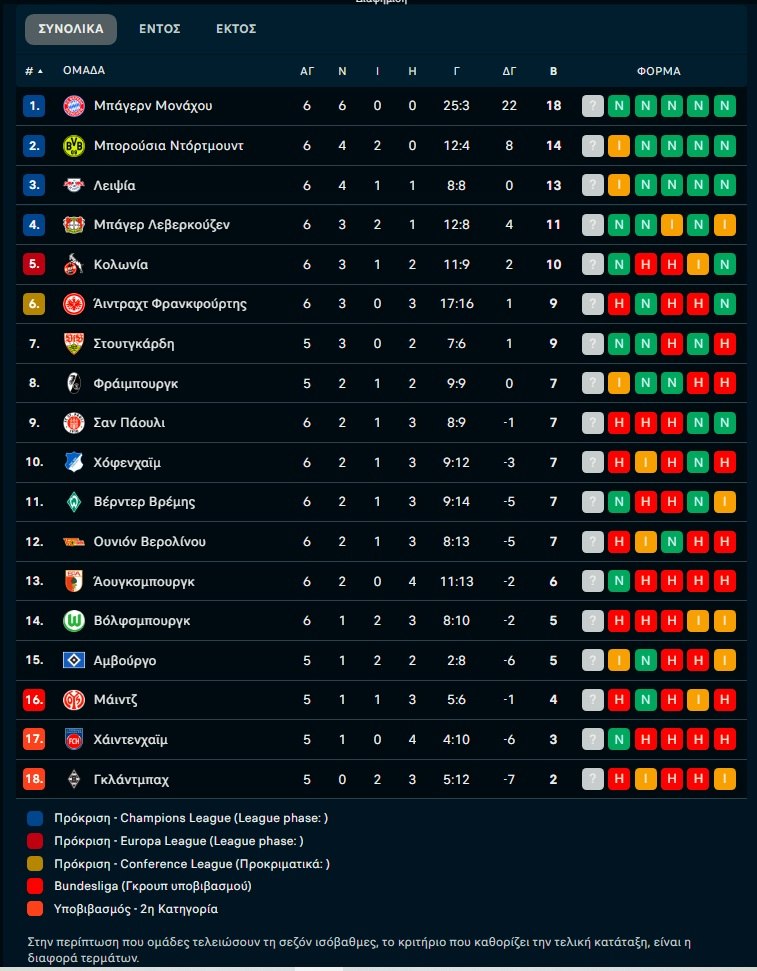The image size is (757, 971).
Task: Open the ΕΚΤΟΣ standings tab
Action: [236, 29]
